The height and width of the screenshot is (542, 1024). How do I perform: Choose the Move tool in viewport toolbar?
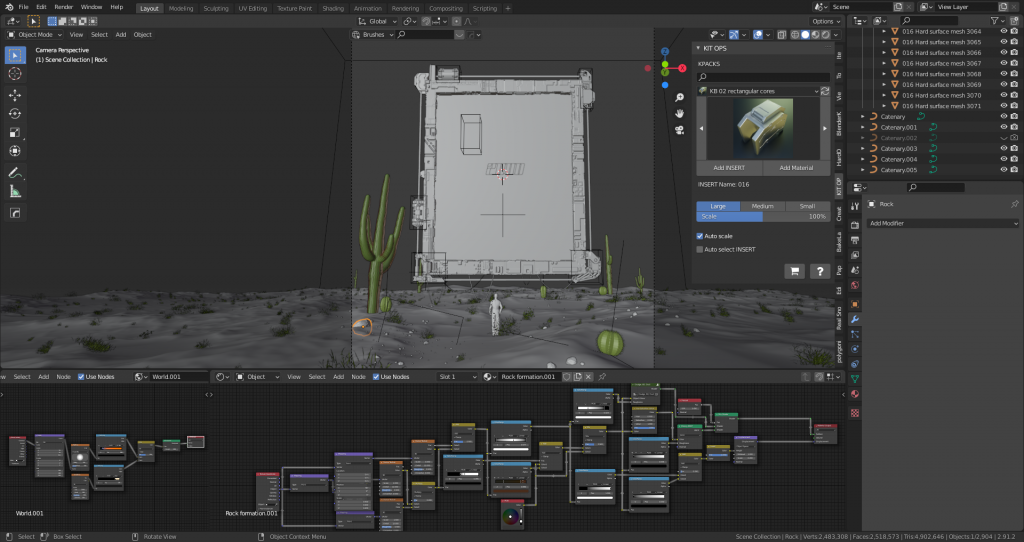pos(14,95)
